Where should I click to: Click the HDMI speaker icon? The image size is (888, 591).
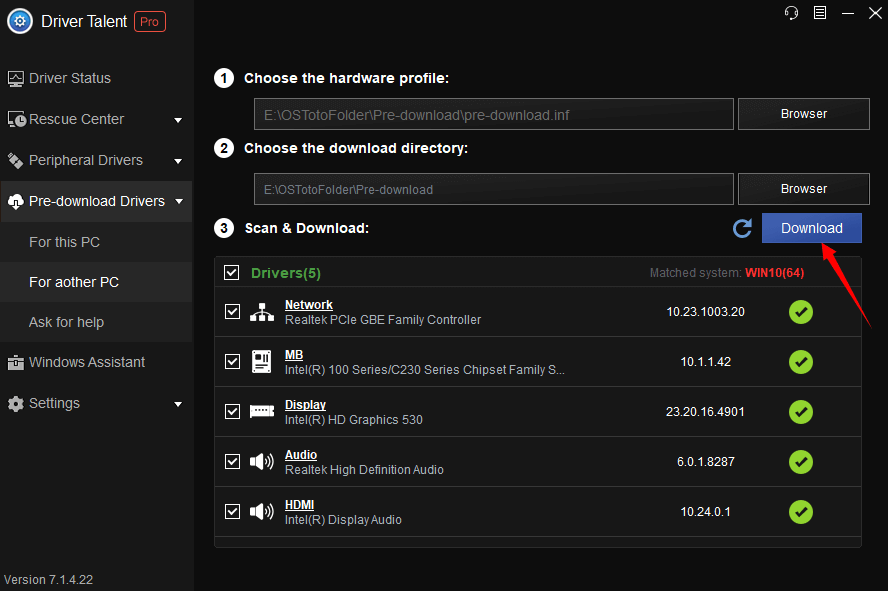(x=262, y=512)
